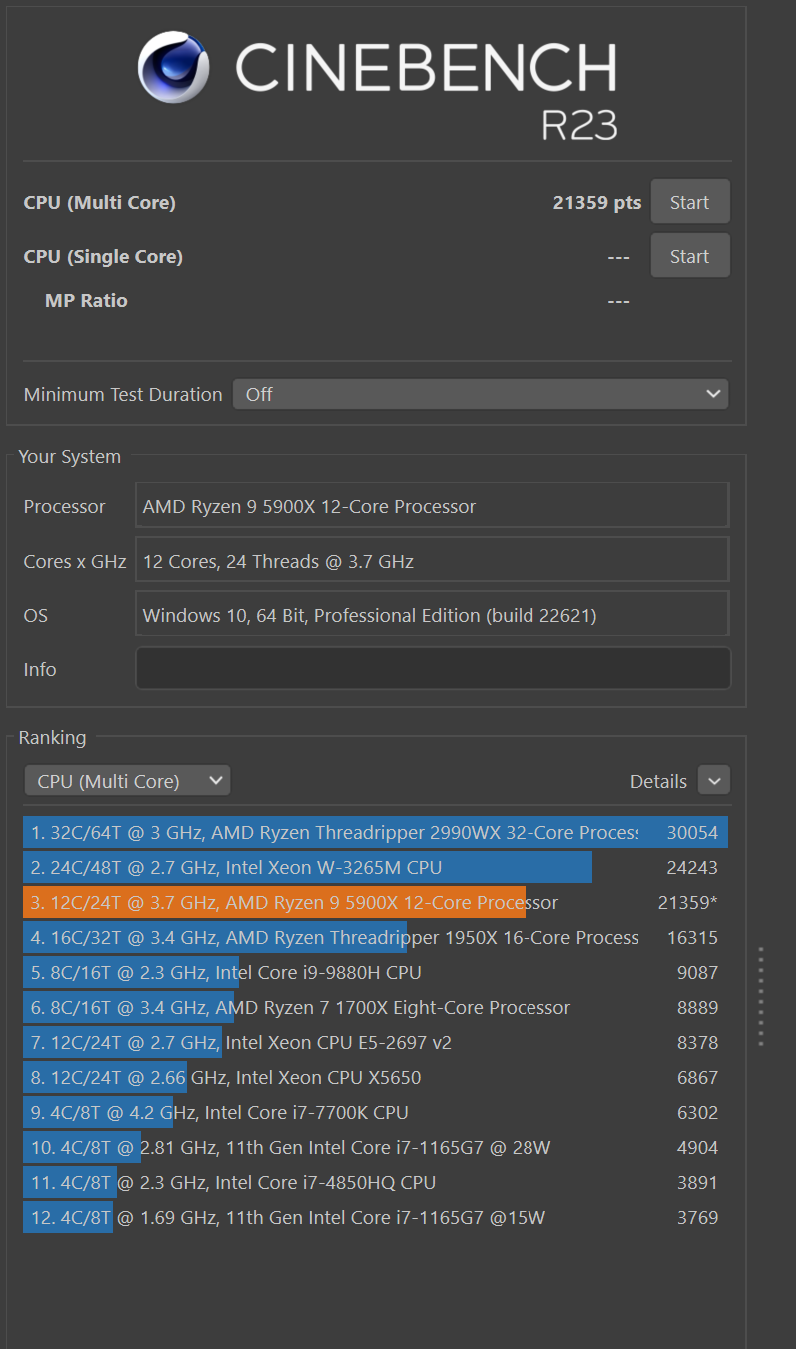Click the dotted panel resize handle
796x1349 pixels.
pos(761,996)
